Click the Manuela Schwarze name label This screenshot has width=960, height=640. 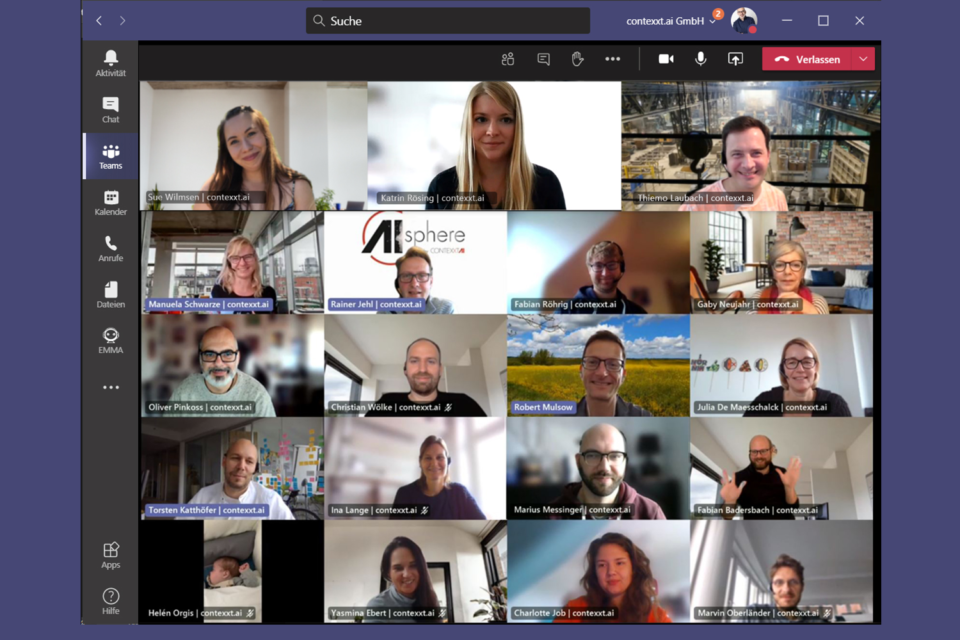click(208, 304)
